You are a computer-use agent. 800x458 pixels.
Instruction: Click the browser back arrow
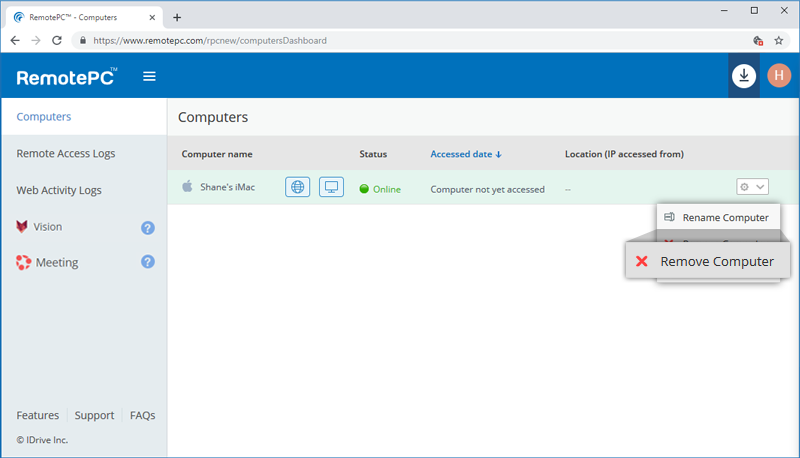[15, 40]
